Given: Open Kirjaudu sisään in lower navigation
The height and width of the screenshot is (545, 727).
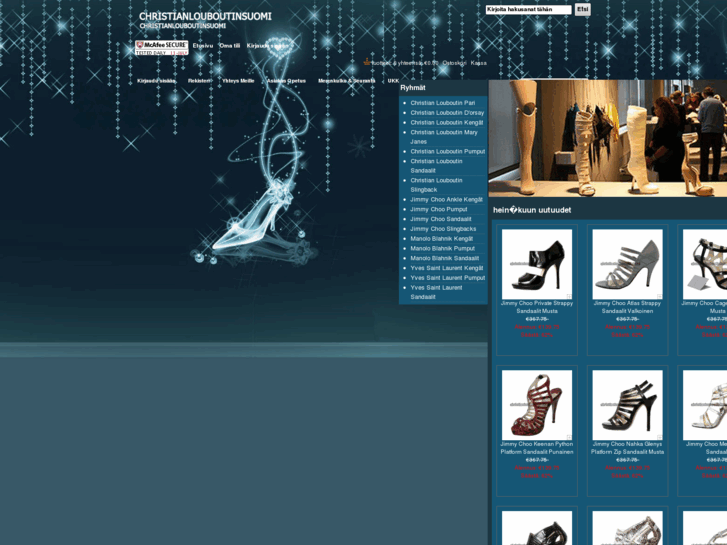Looking at the screenshot, I should click(156, 81).
